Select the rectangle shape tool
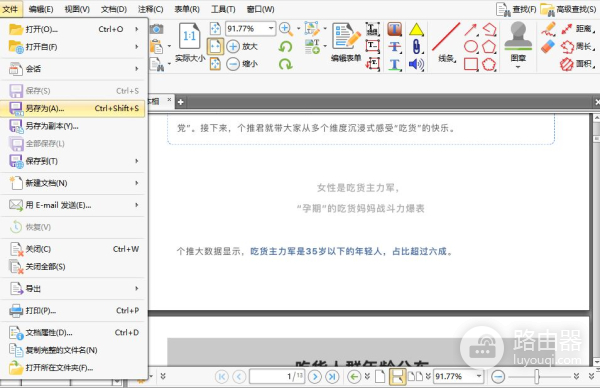The image size is (600, 388). [x=471, y=64]
